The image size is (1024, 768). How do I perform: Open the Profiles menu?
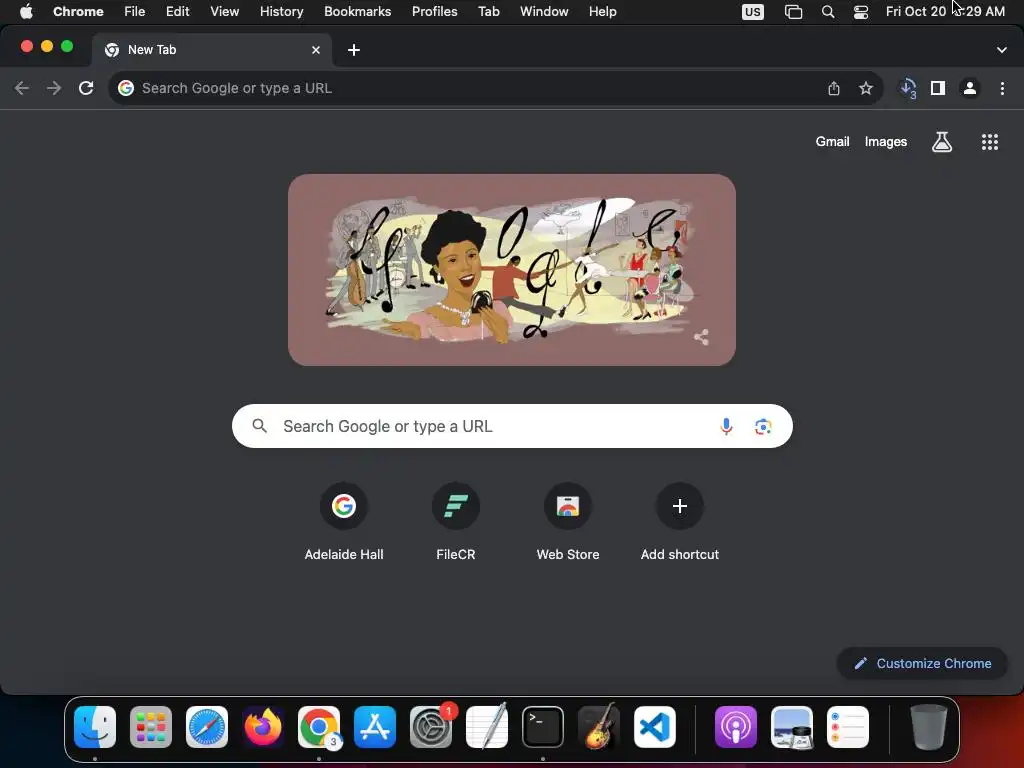click(x=434, y=12)
